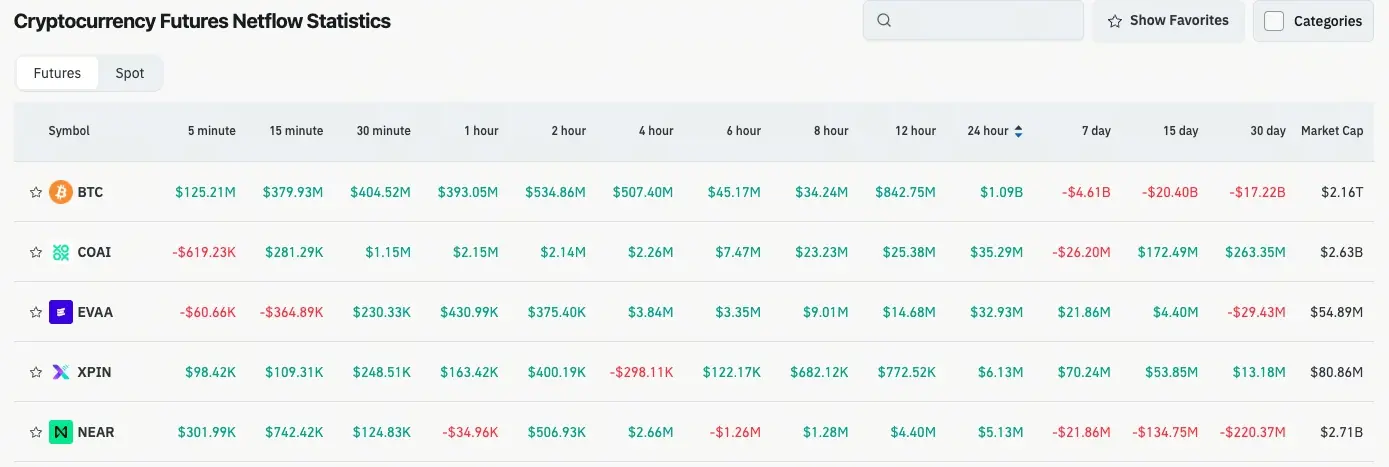The width and height of the screenshot is (1389, 467).
Task: Select the Futures tab
Action: coord(57,73)
